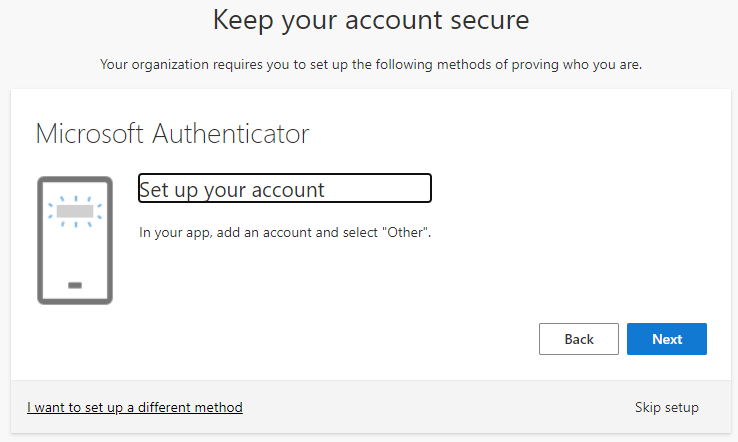Click the home button on phone graphic

click(75, 285)
